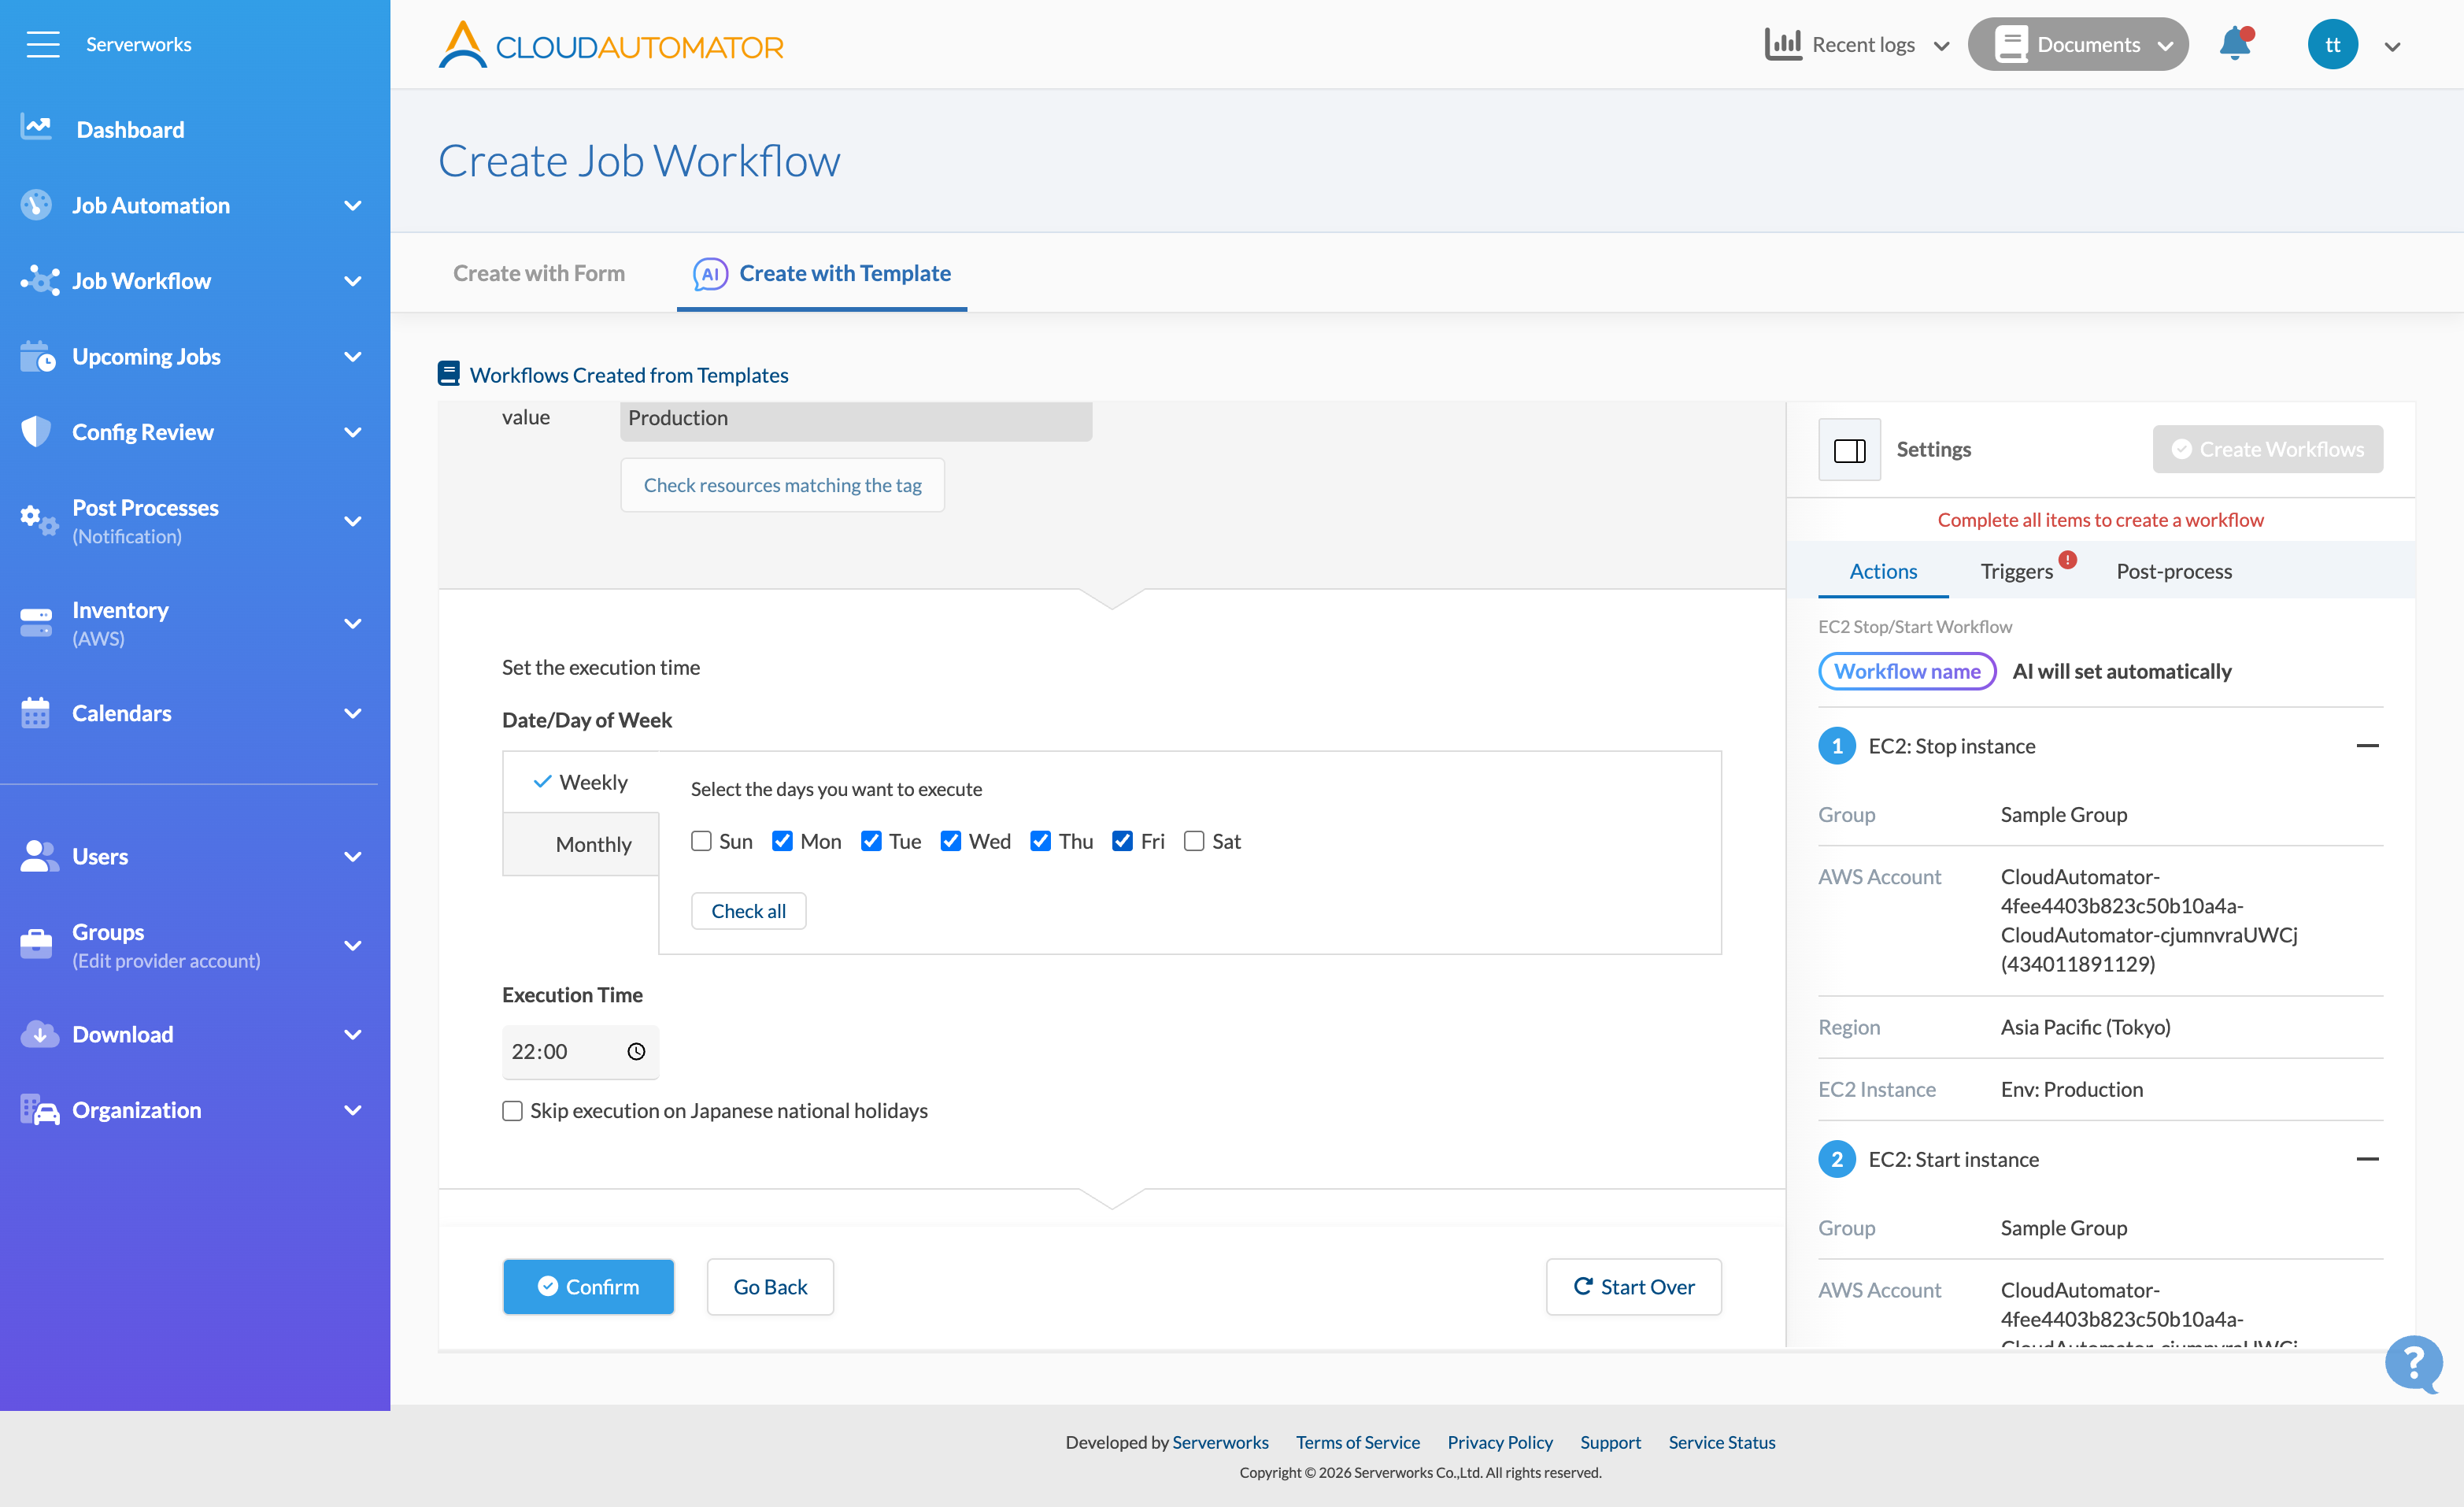Expand the Config Review chevron
The height and width of the screenshot is (1507, 2464).
click(352, 432)
